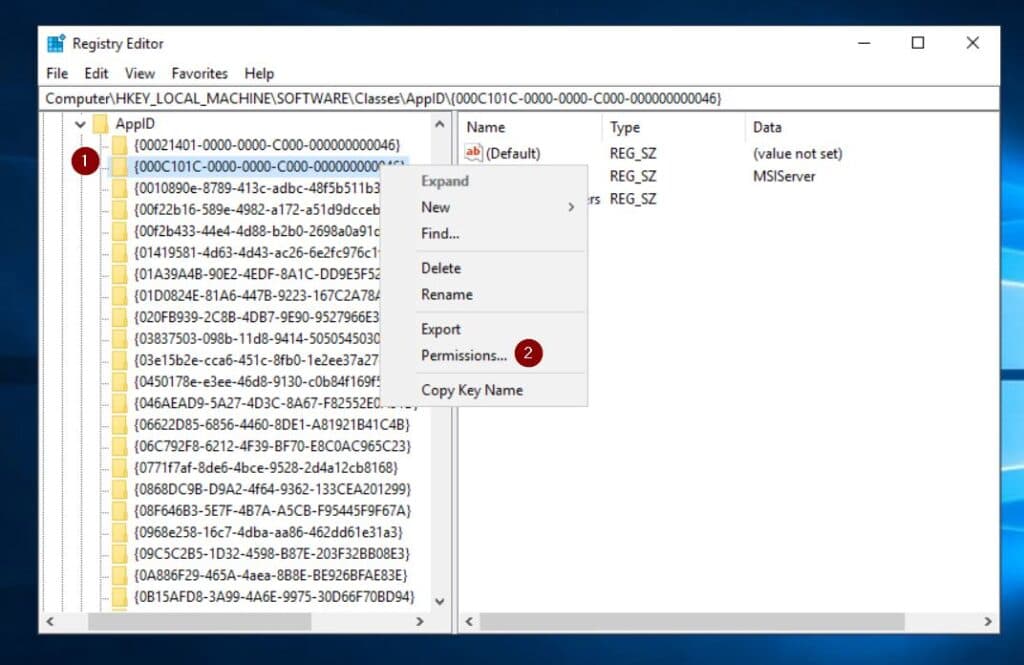Click folder icon of {0968e258-16c7-4dba key
1024x665 pixels.
coord(120,532)
